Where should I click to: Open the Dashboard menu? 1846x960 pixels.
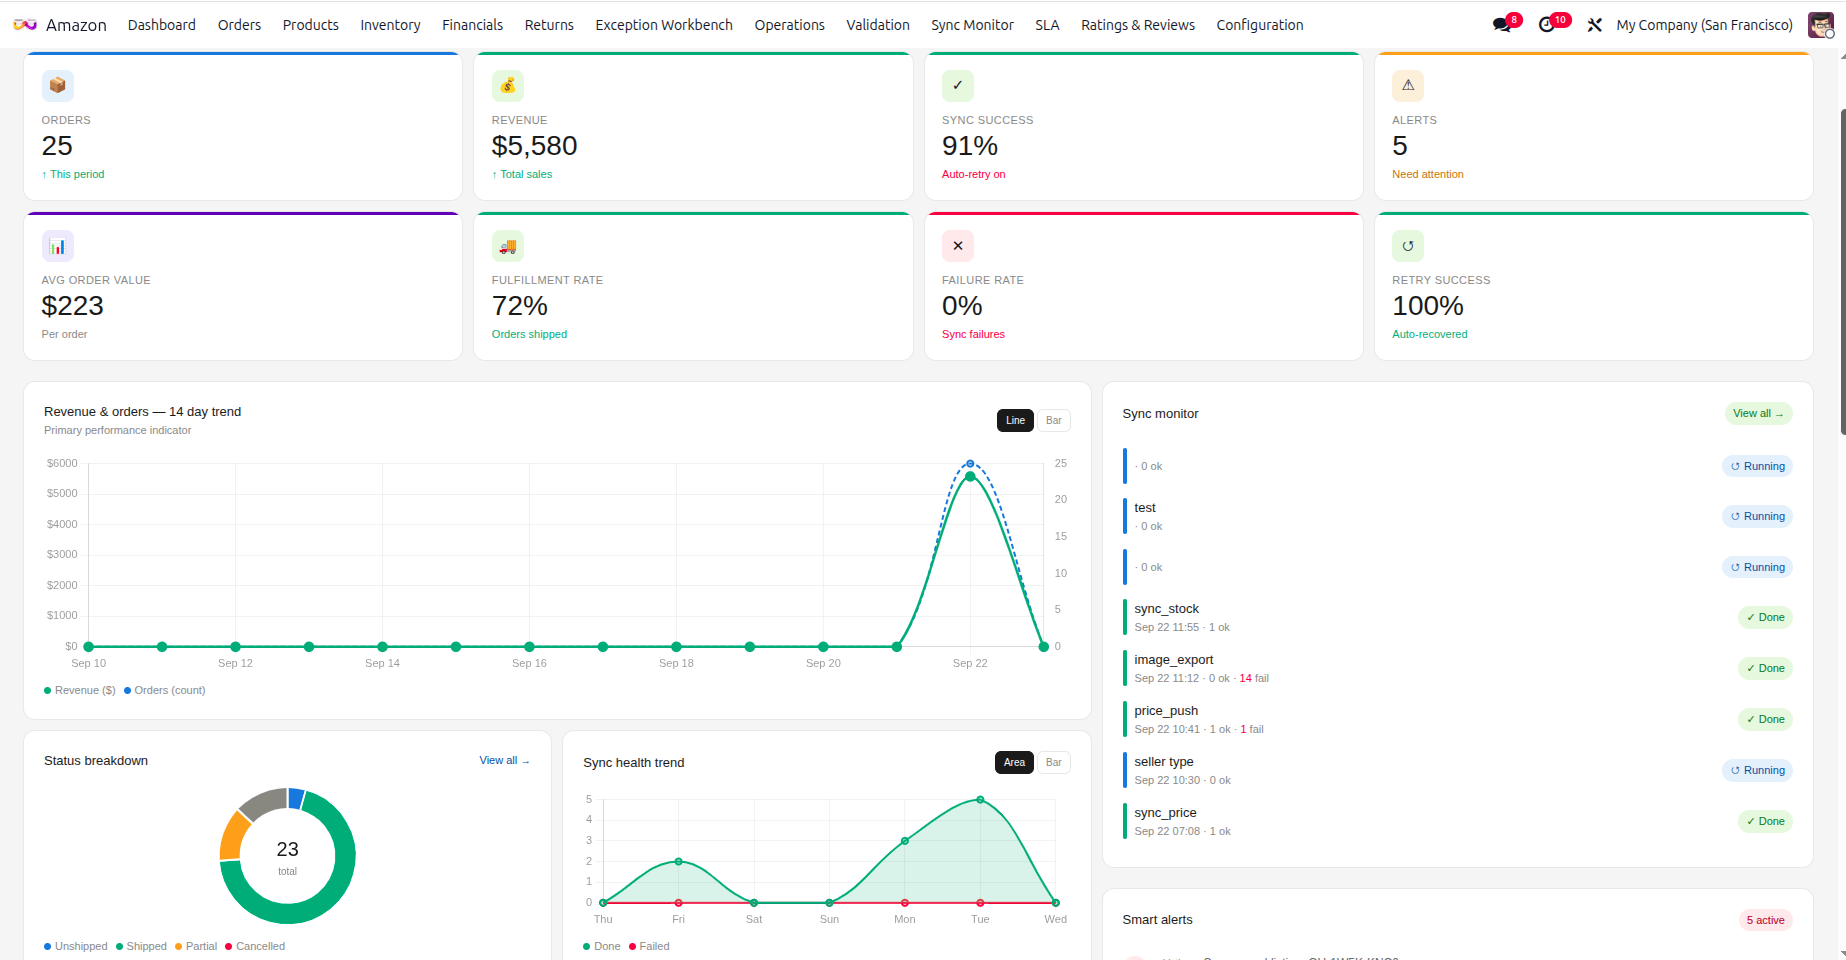pos(162,25)
